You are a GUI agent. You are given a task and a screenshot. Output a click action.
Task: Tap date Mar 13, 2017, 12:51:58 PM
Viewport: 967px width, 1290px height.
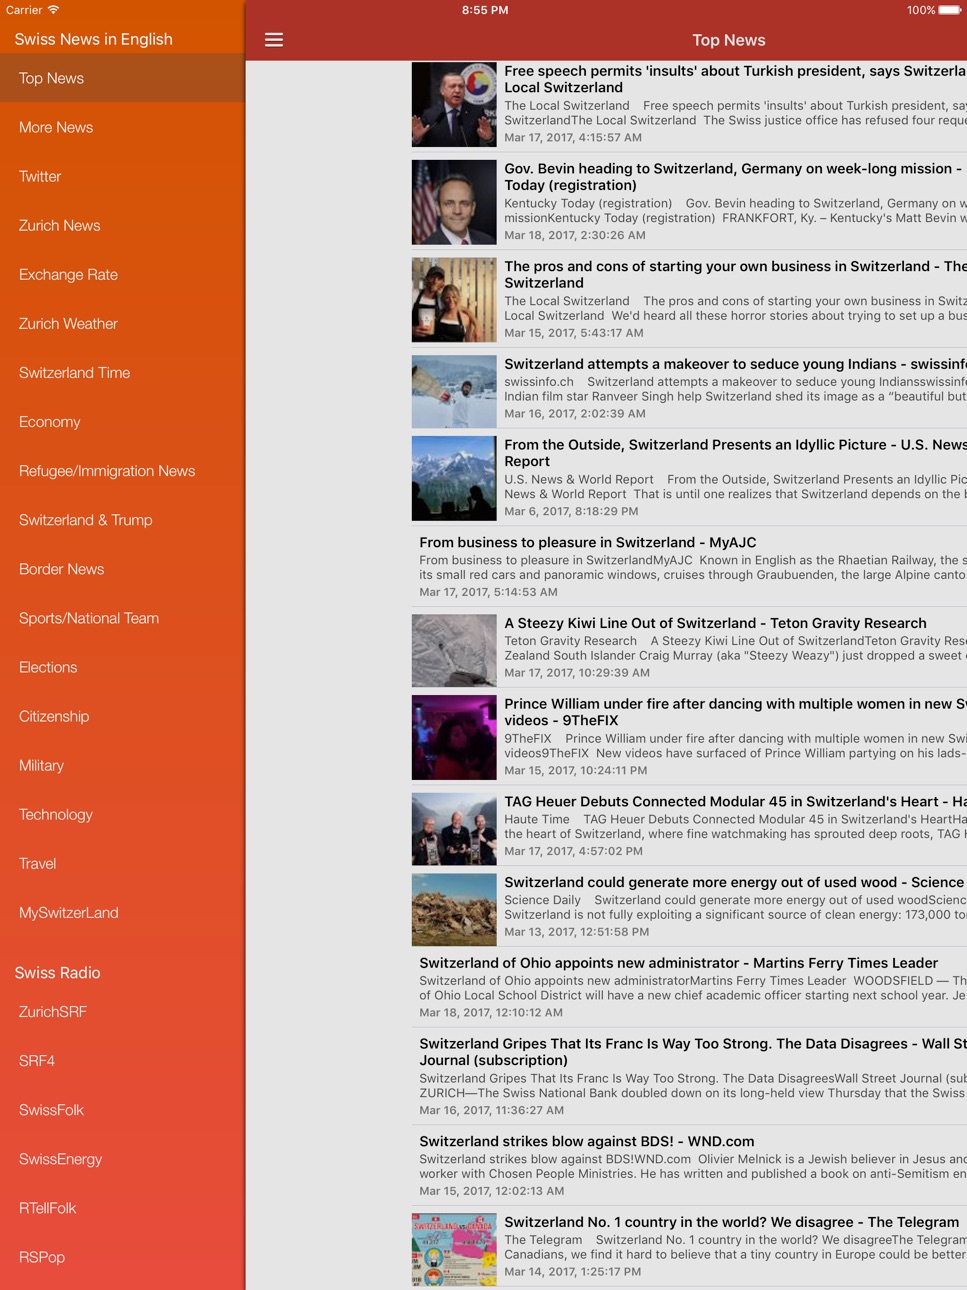[577, 931]
